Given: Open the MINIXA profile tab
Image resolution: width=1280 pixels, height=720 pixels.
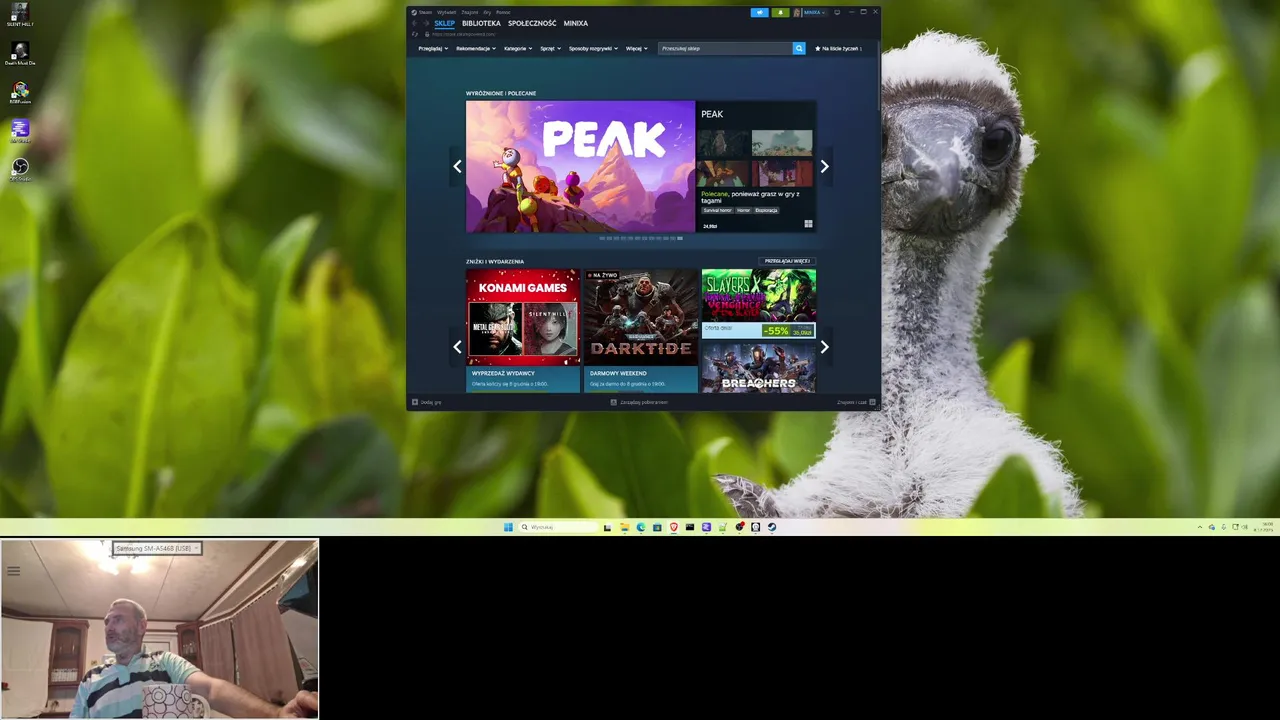Looking at the screenshot, I should click(x=576, y=23).
